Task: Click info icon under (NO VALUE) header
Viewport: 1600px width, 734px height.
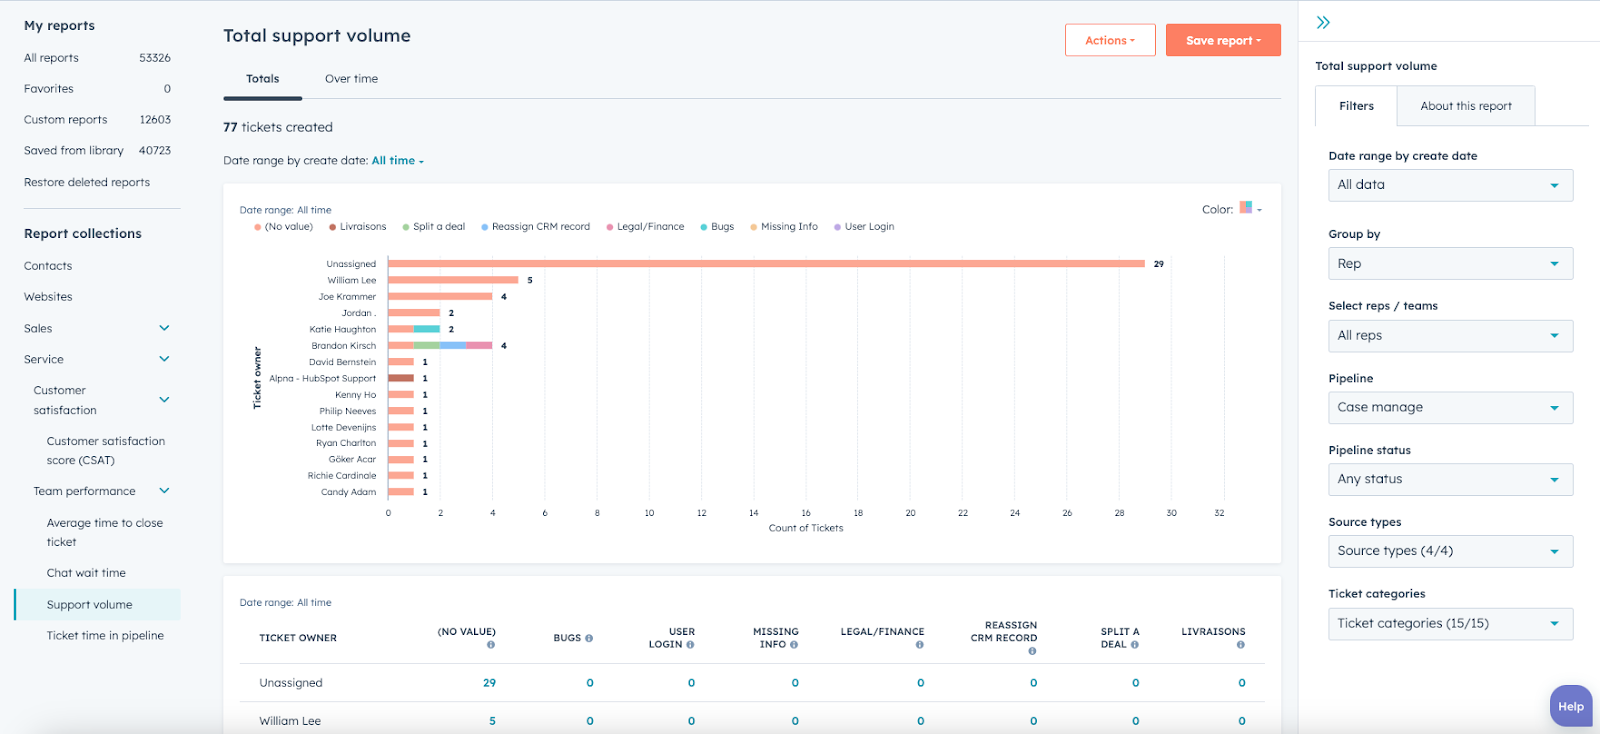Action: coord(491,645)
